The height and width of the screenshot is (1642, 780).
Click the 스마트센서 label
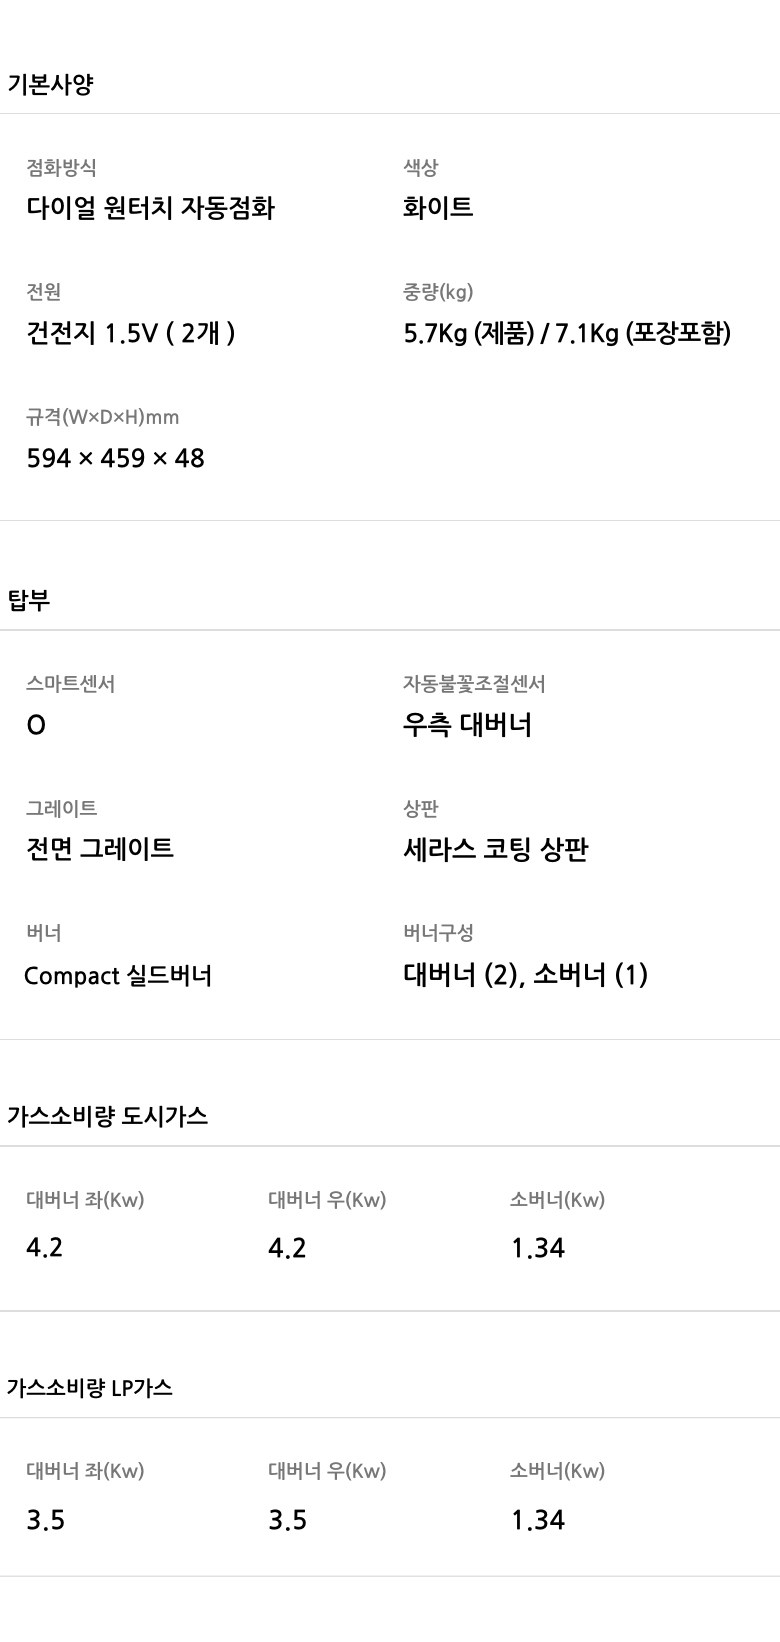70,684
